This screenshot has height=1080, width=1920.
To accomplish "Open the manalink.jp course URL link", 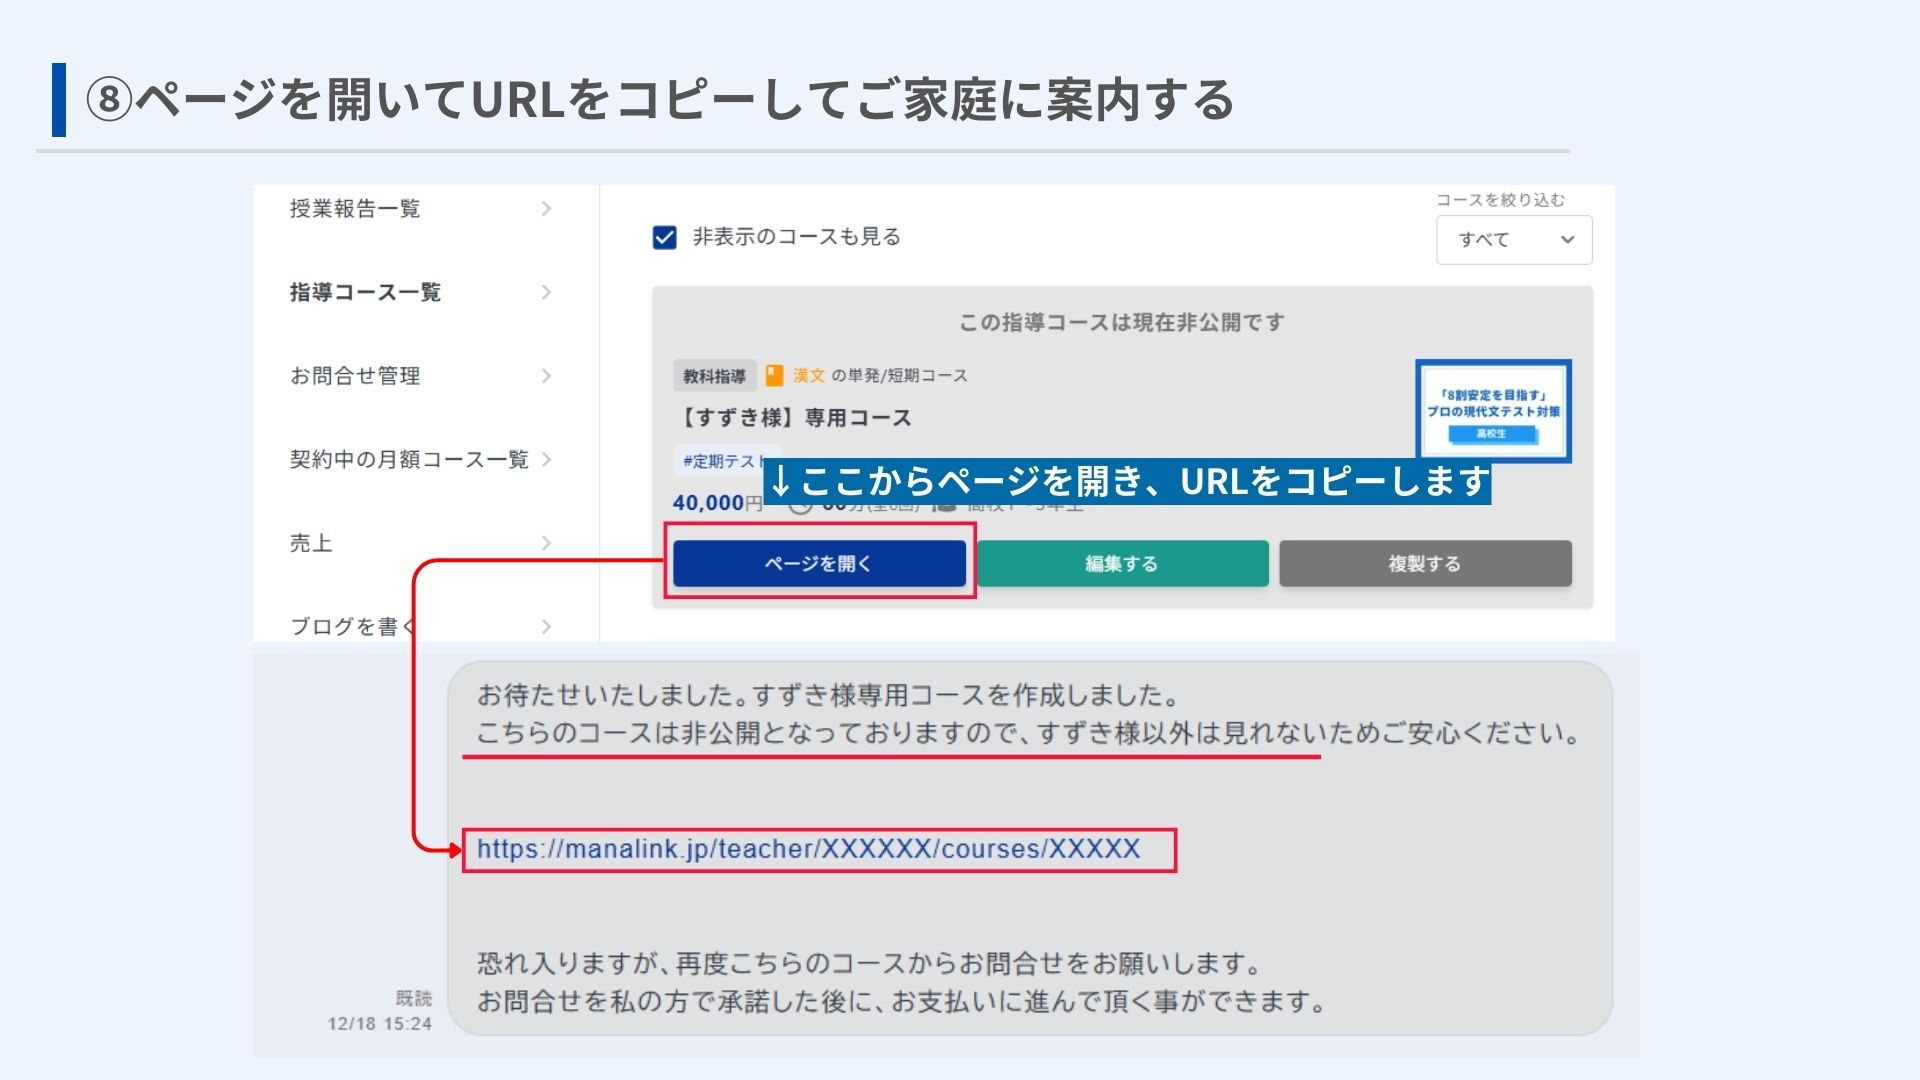I will coord(808,849).
